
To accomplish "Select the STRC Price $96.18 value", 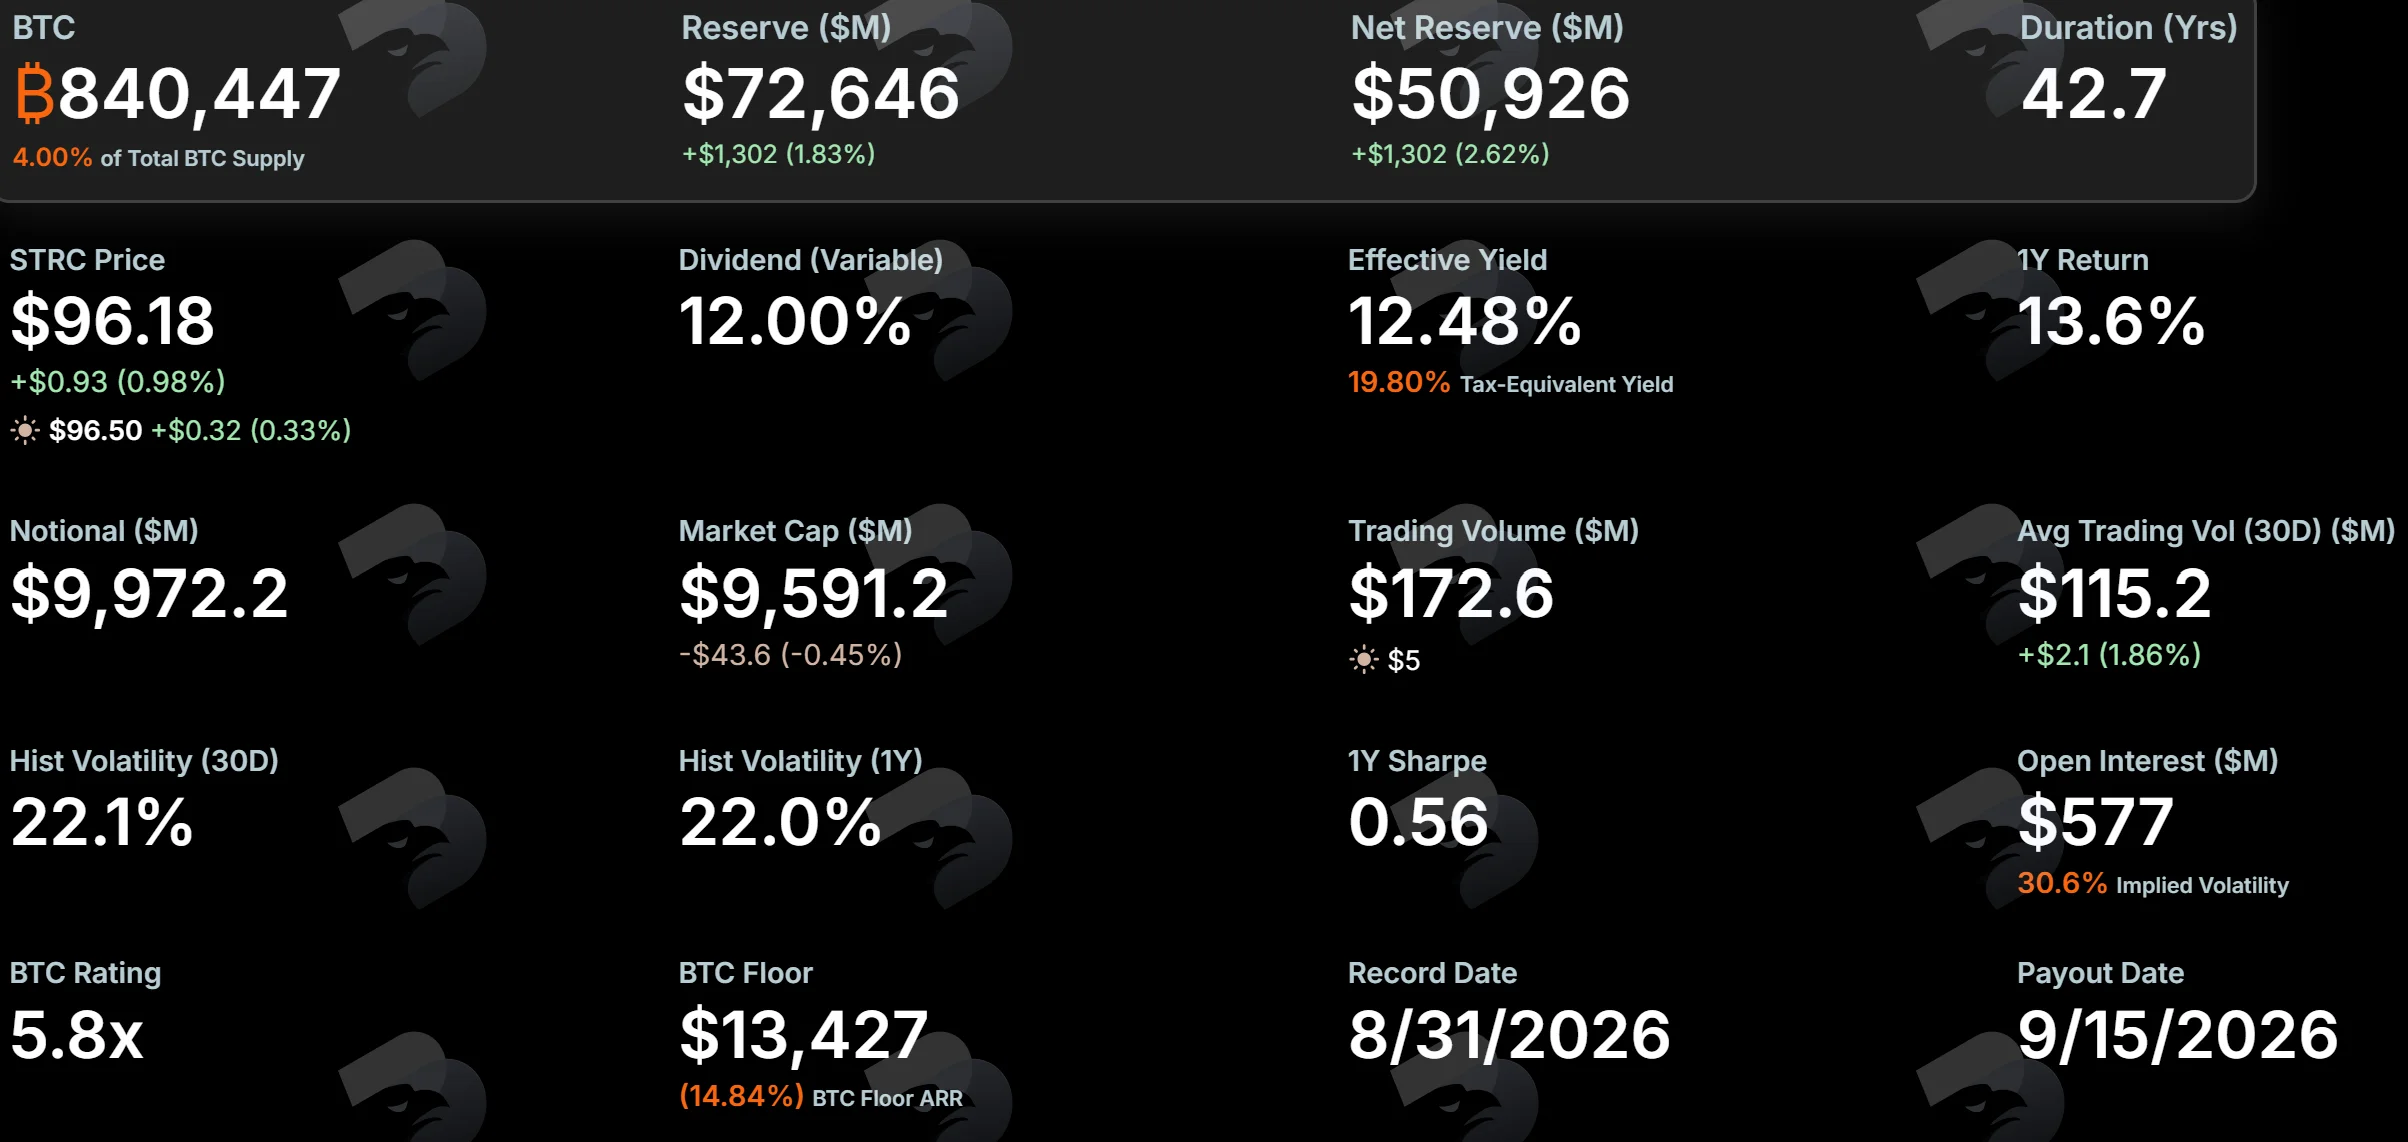I will (x=112, y=321).
